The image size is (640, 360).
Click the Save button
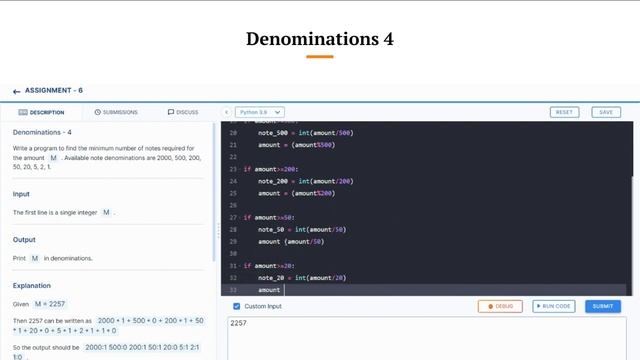pyautogui.click(x=606, y=112)
